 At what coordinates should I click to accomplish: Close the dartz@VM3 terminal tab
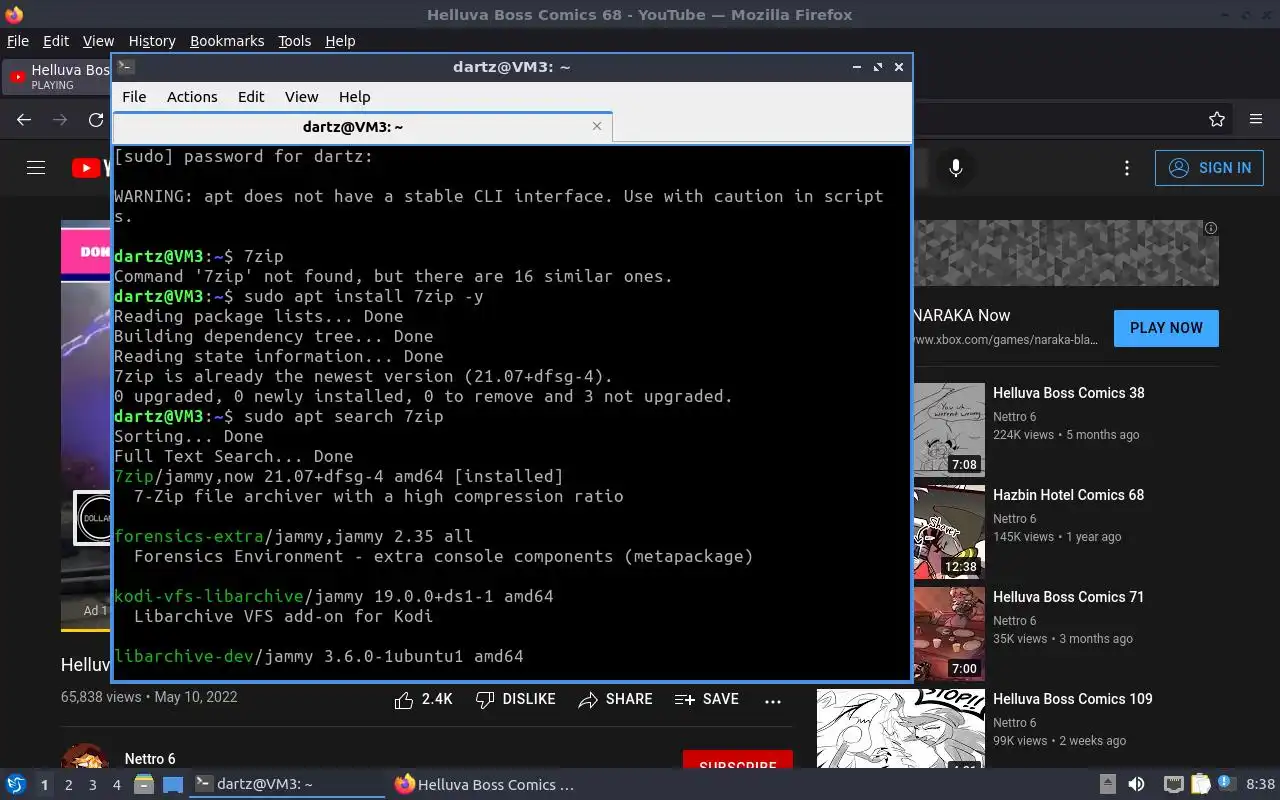tap(597, 126)
